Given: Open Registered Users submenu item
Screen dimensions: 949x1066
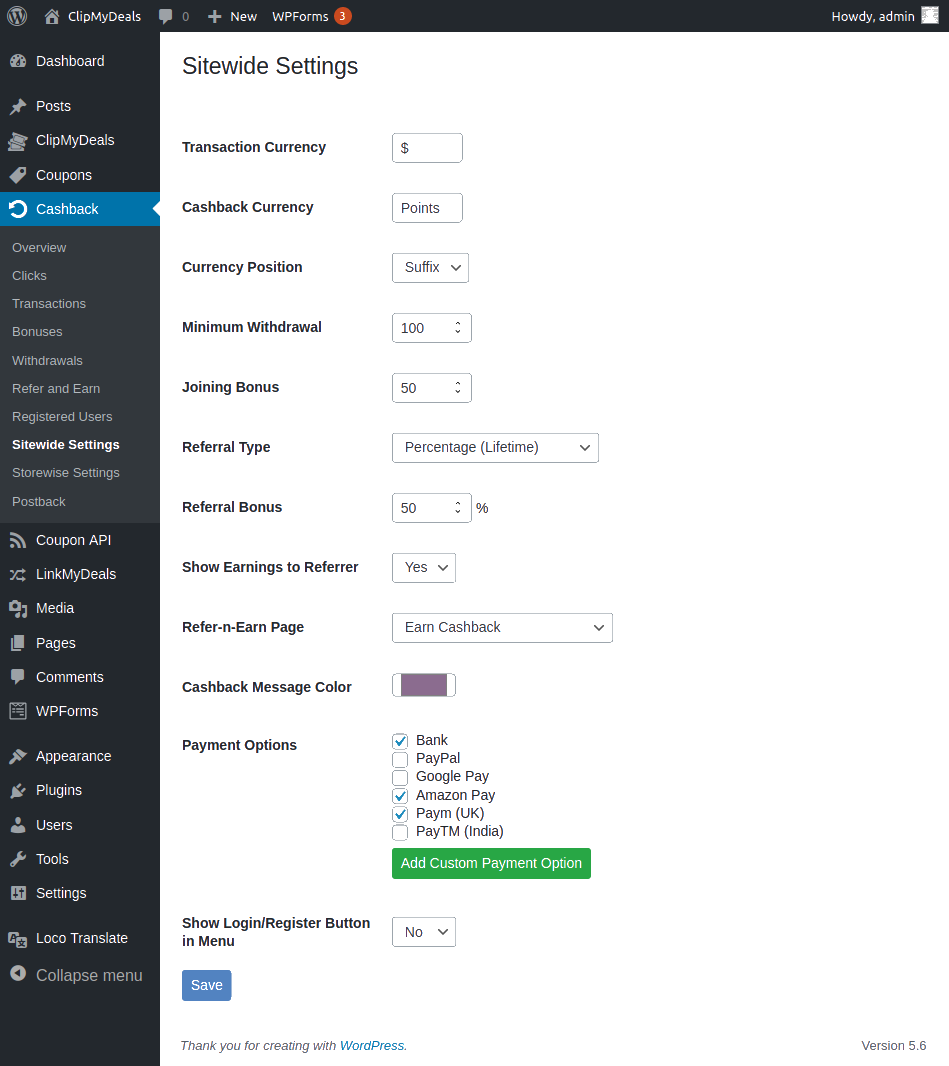Looking at the screenshot, I should 62,417.
